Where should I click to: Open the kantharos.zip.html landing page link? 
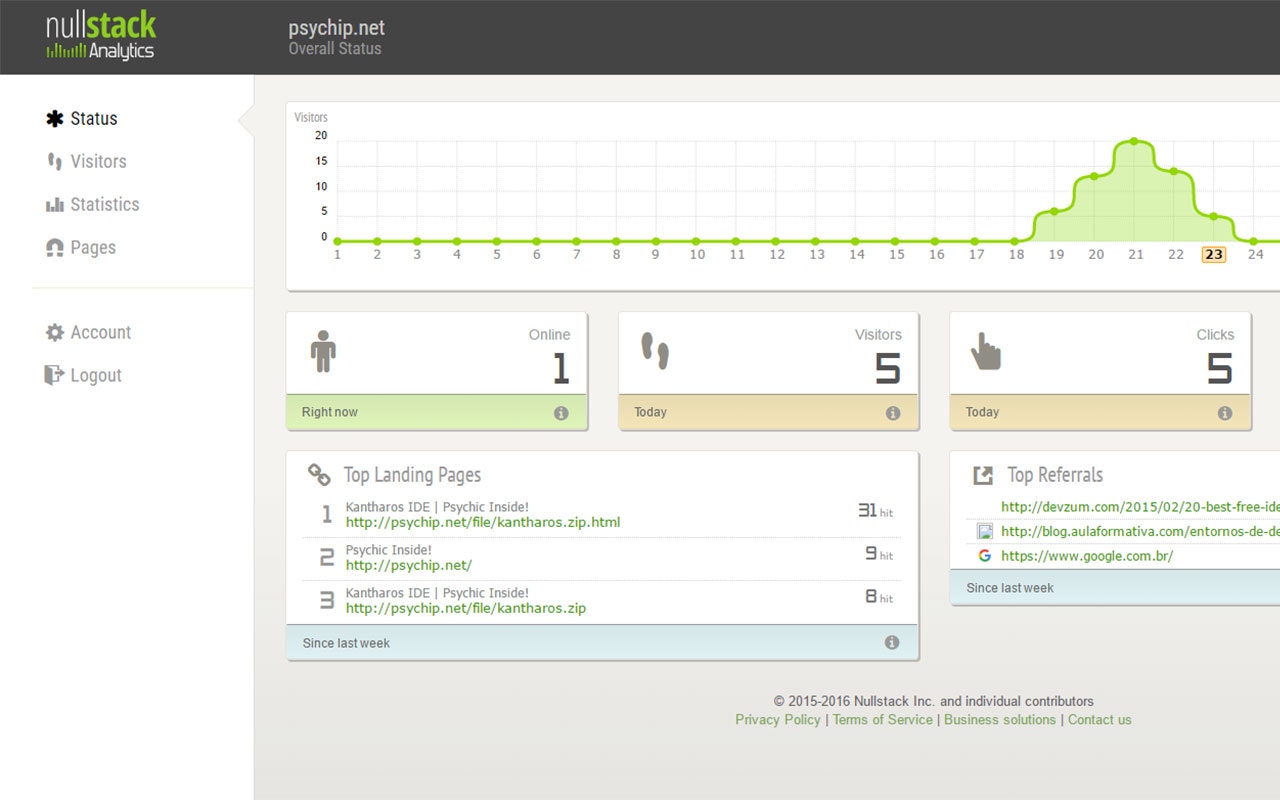coord(484,522)
